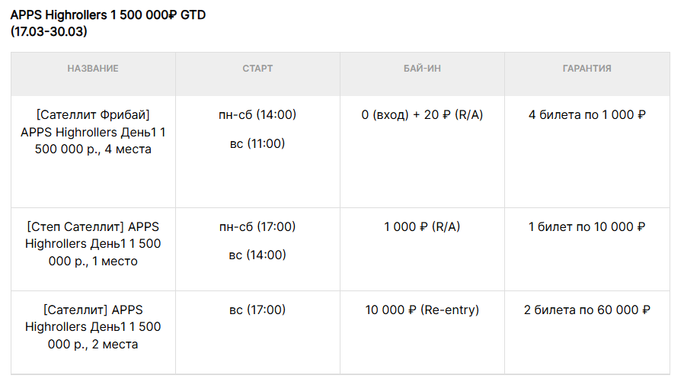Viewport: 700px width, 385px height.
Task: Click the APPS Highrollers 1 500 000₽ GTD heading
Action: click(x=108, y=15)
